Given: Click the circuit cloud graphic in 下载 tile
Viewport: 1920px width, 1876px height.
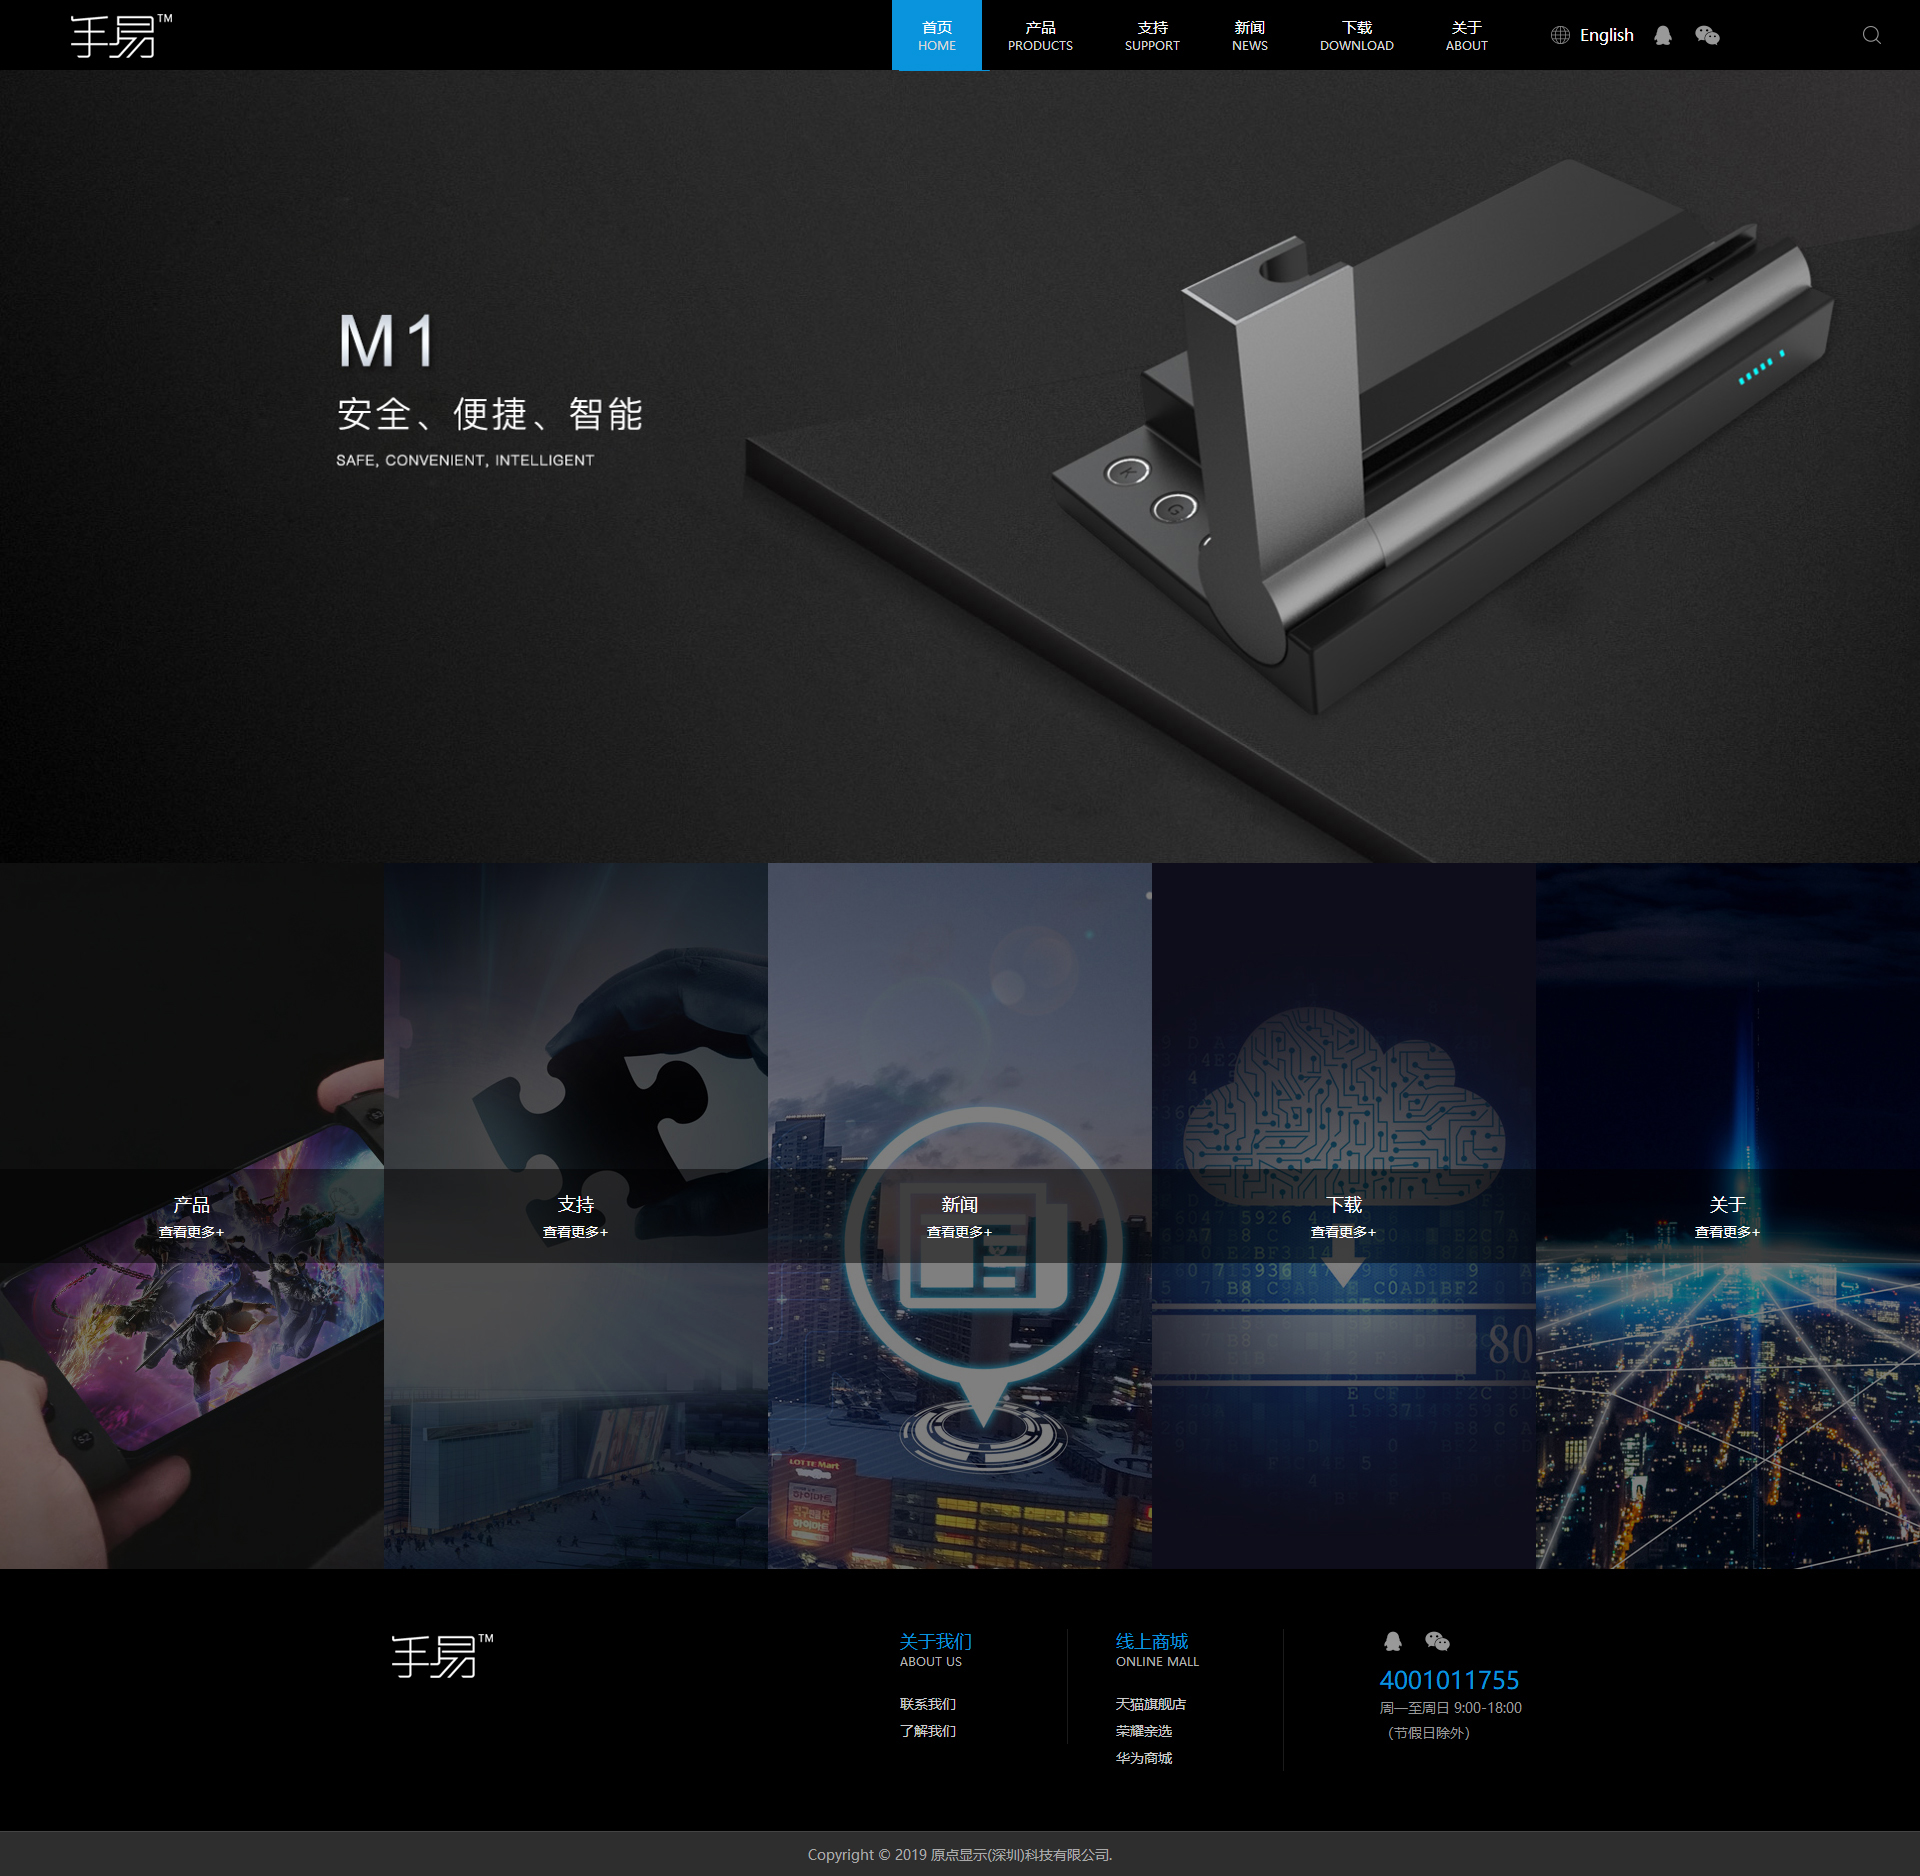Looking at the screenshot, I should pos(1343,1105).
